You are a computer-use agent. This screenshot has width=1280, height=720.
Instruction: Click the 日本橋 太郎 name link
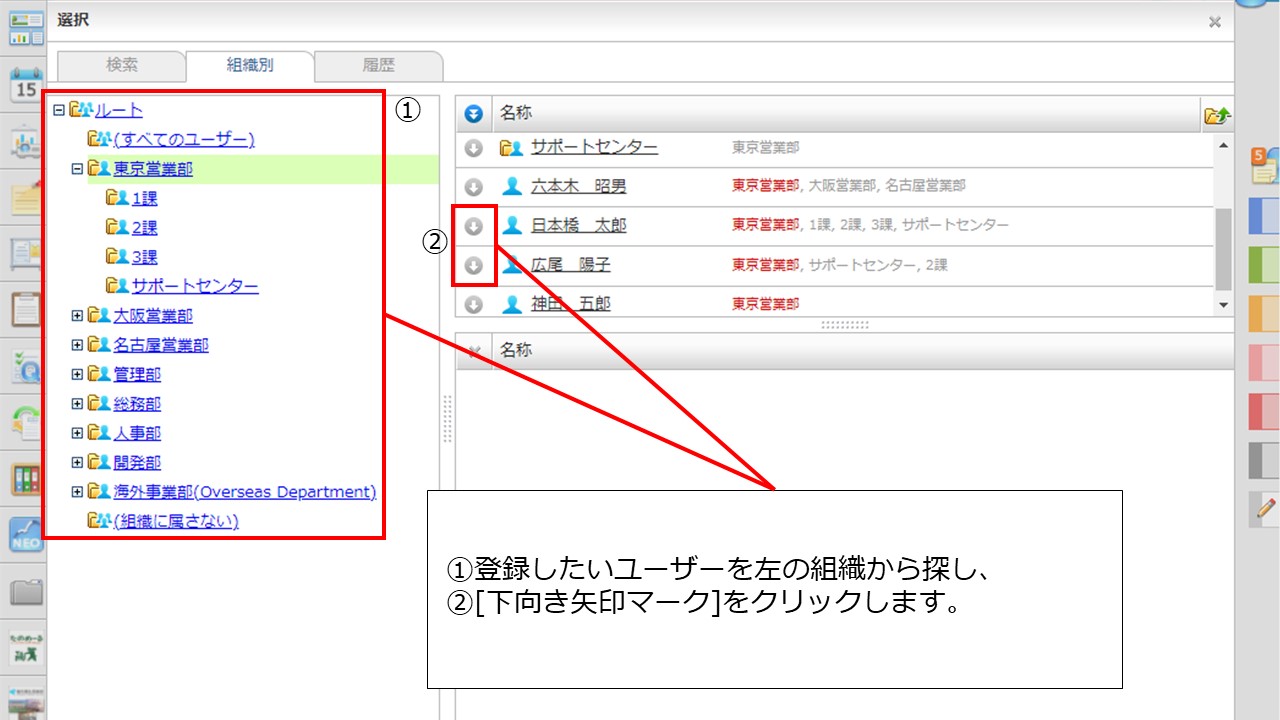pos(578,226)
